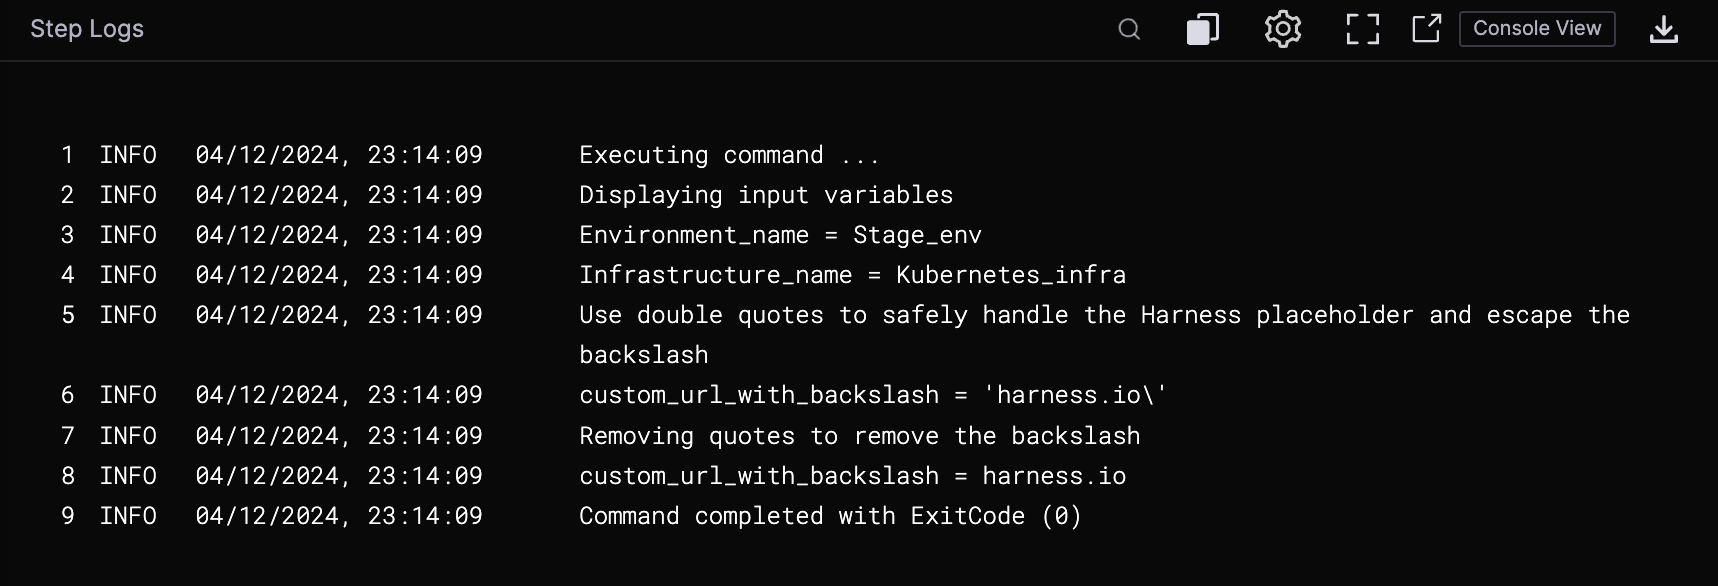Click the unquoted harness.io log line 8

pos(852,476)
